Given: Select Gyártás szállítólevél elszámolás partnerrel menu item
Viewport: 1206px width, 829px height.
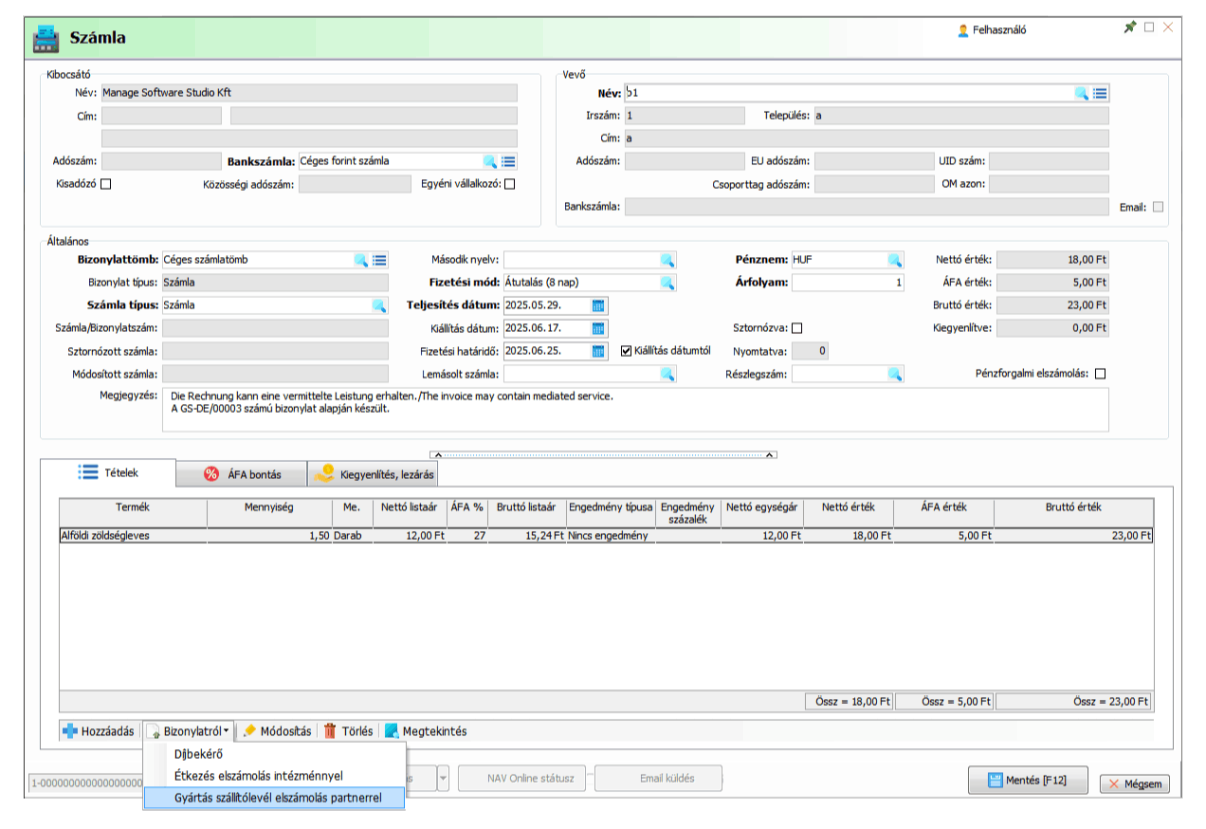Looking at the screenshot, I should 274,797.
